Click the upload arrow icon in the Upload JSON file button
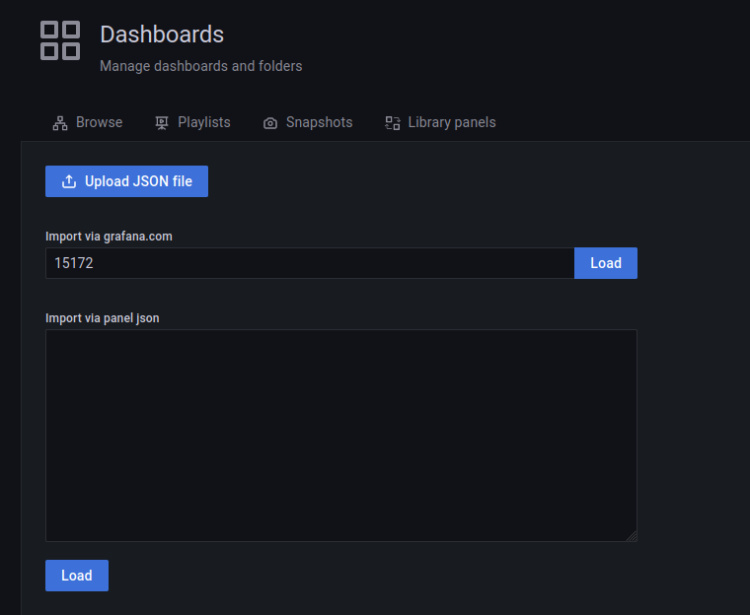The height and width of the screenshot is (615, 750). tap(69, 182)
